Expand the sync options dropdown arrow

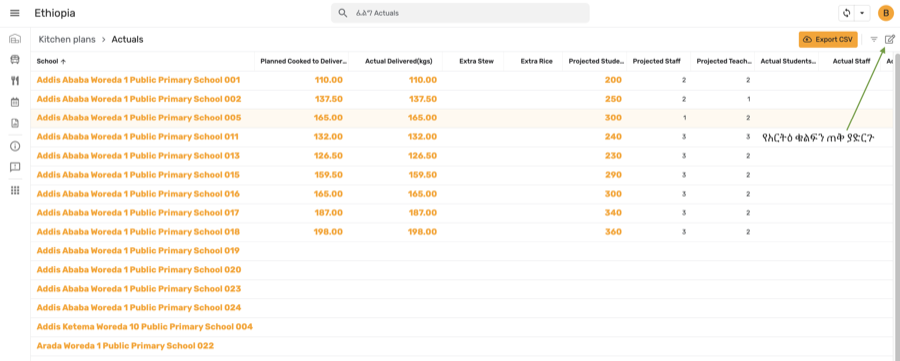pos(862,13)
